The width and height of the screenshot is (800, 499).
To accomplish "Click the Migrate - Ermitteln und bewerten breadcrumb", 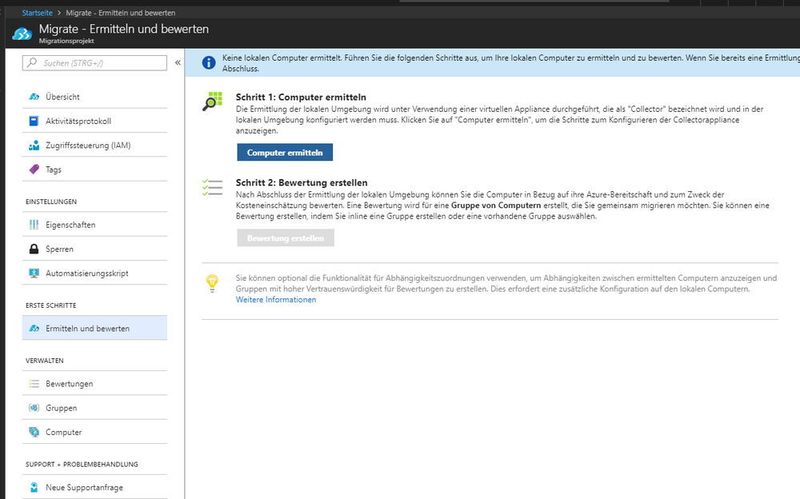I will [120, 13].
